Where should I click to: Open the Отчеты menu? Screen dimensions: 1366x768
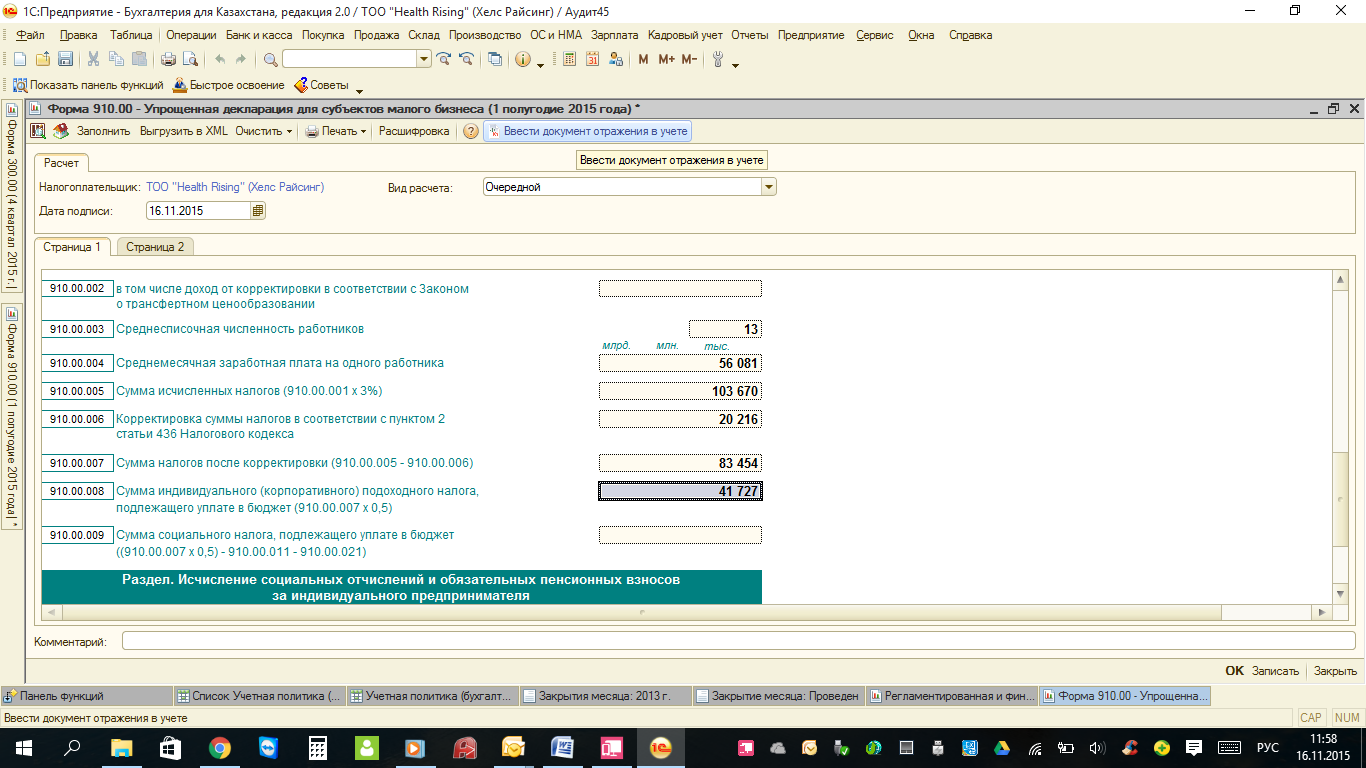750,35
